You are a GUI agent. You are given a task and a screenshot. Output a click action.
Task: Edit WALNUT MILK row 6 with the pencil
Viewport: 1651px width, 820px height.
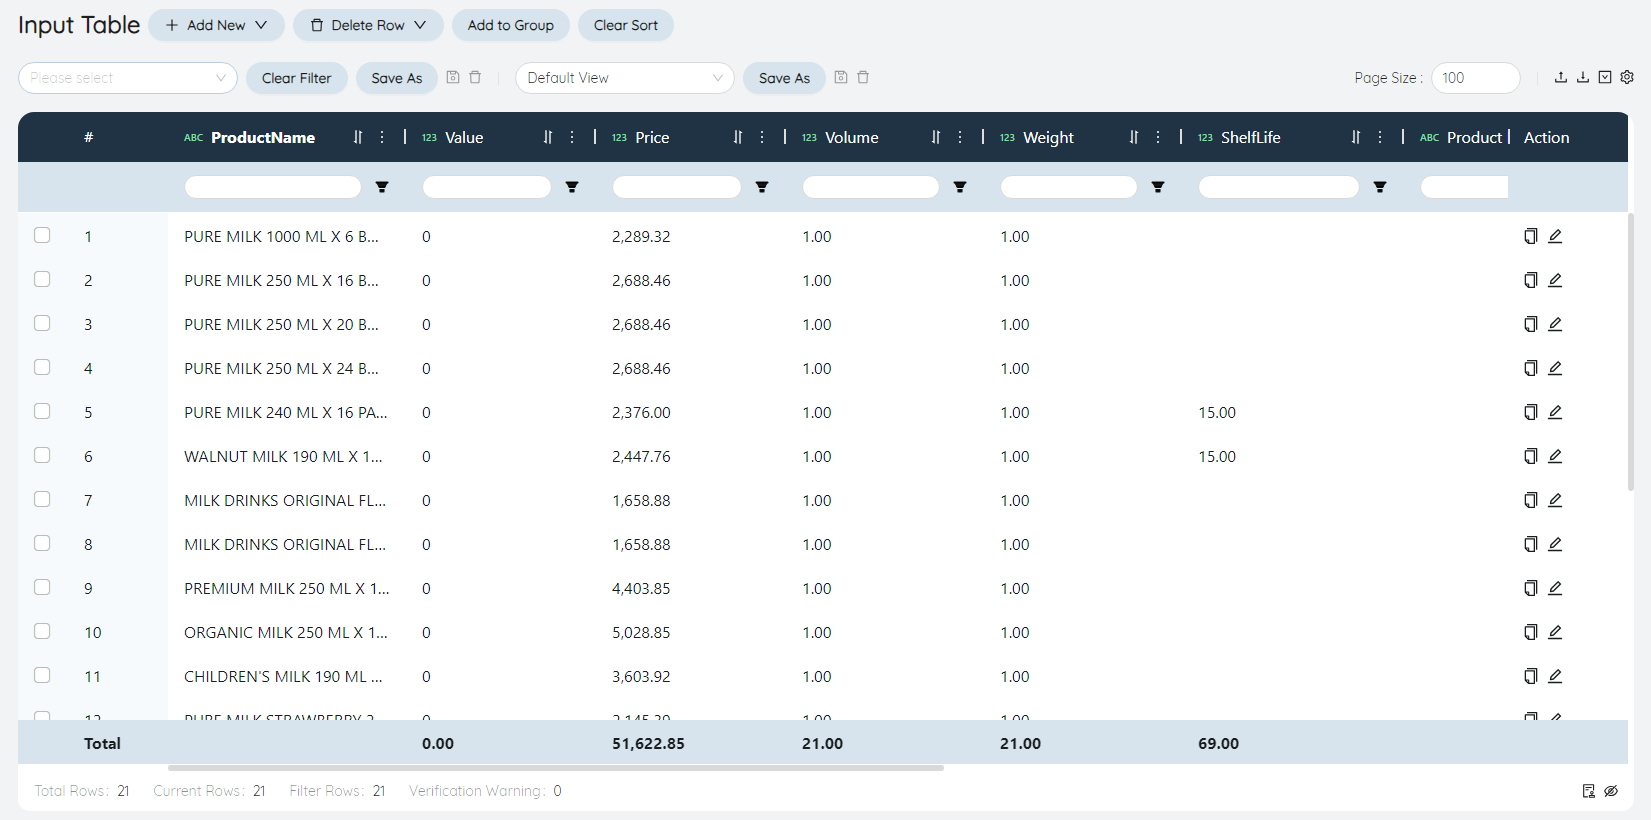(1555, 456)
